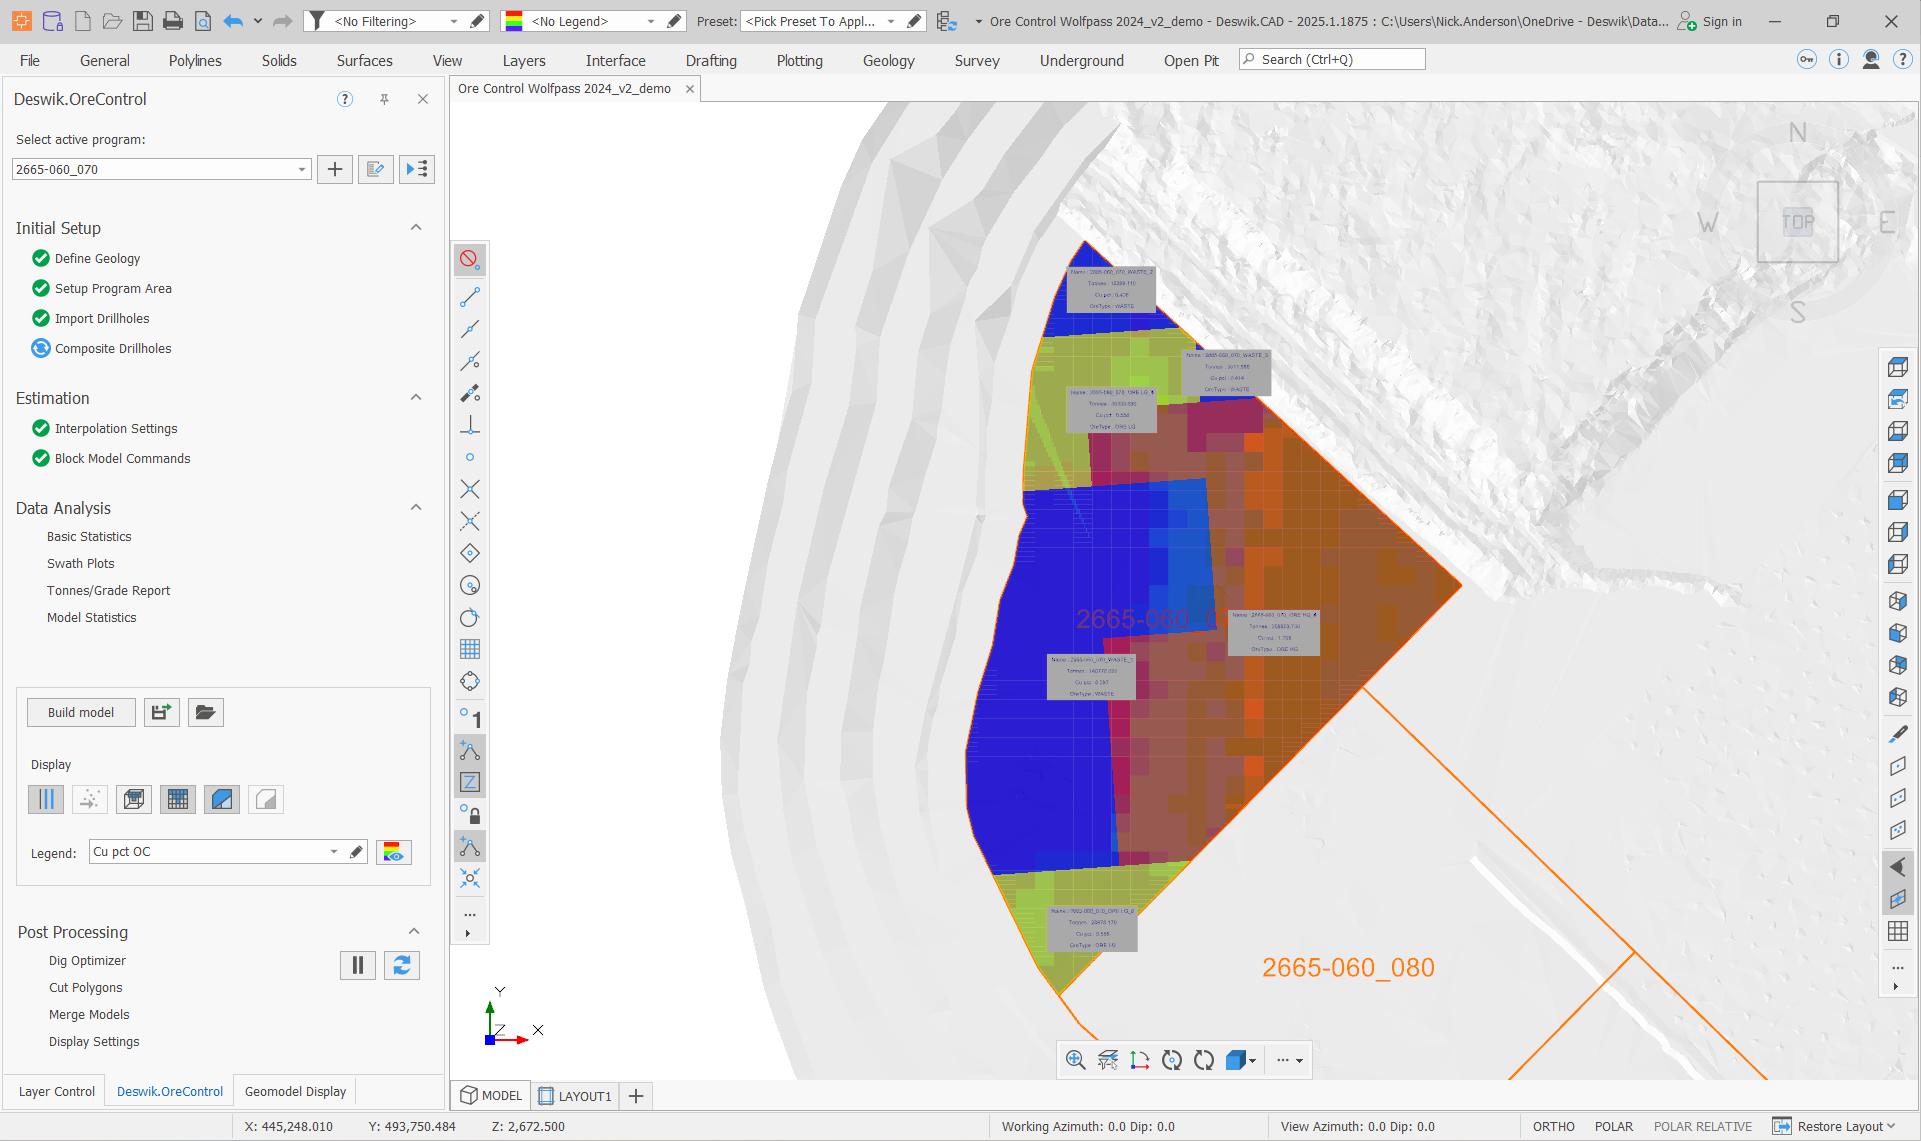The image size is (1921, 1141).
Task: Switch to the LAYOUT1 tab
Action: click(575, 1096)
